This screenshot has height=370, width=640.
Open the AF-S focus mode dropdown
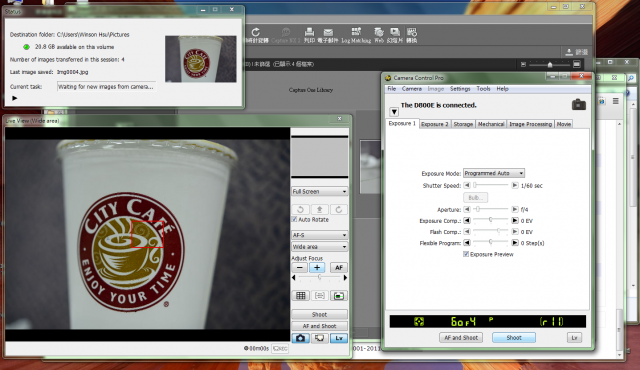pyautogui.click(x=320, y=235)
